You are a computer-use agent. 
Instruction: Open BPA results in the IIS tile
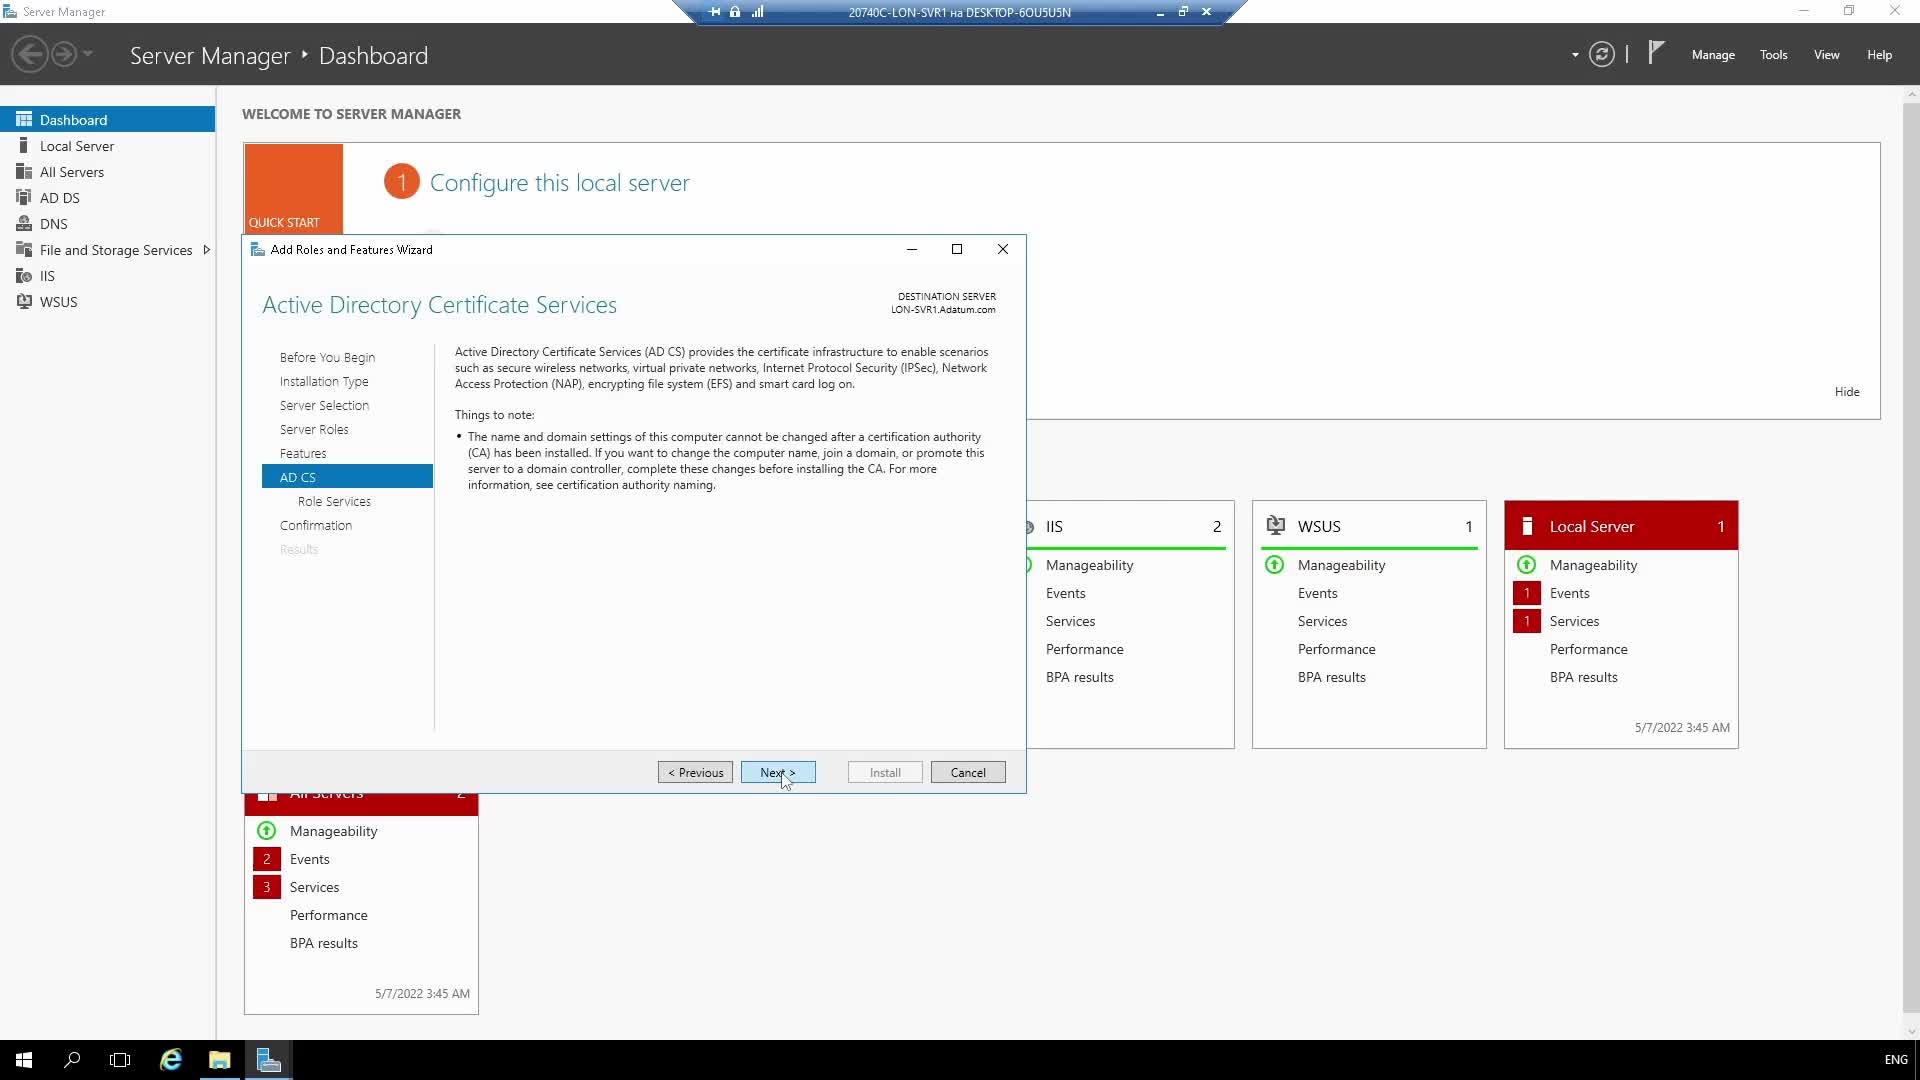(x=1079, y=677)
